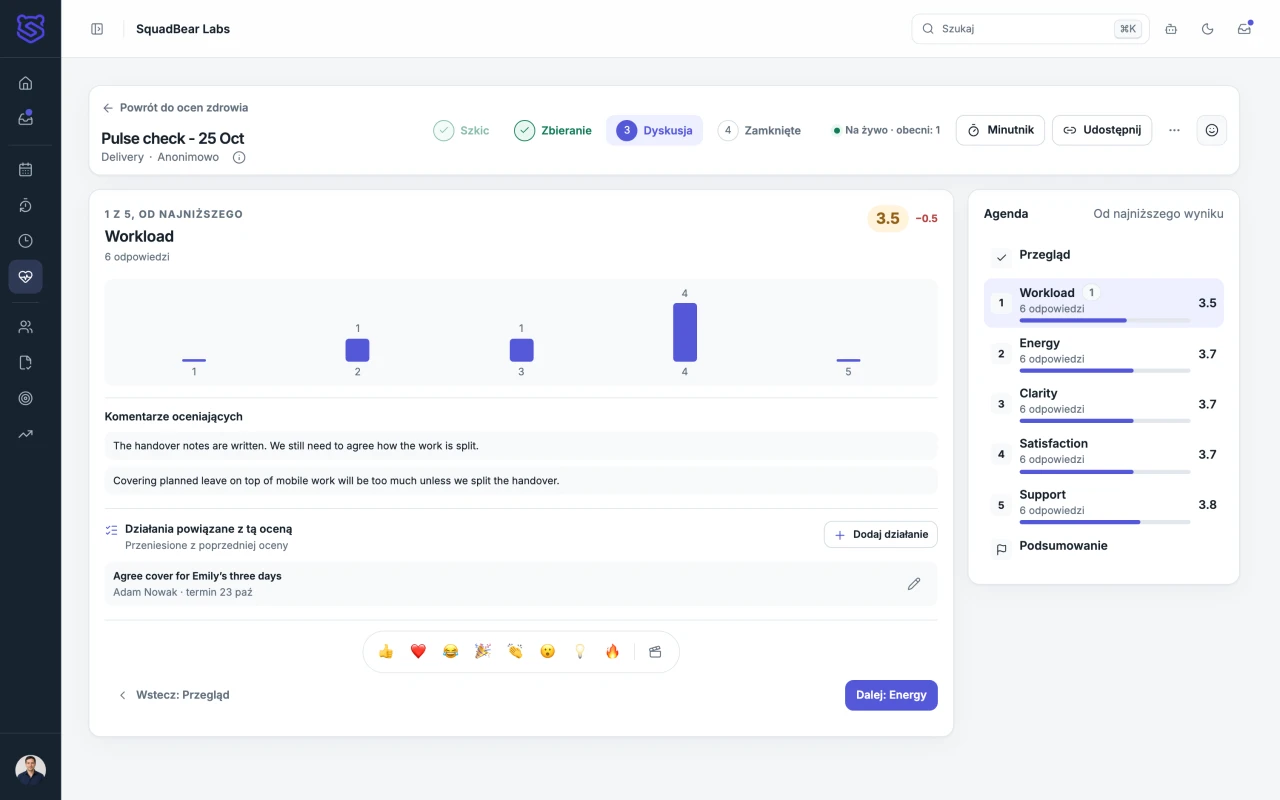Click the Minutnik timer button
This screenshot has width=1280, height=800.
point(1000,130)
